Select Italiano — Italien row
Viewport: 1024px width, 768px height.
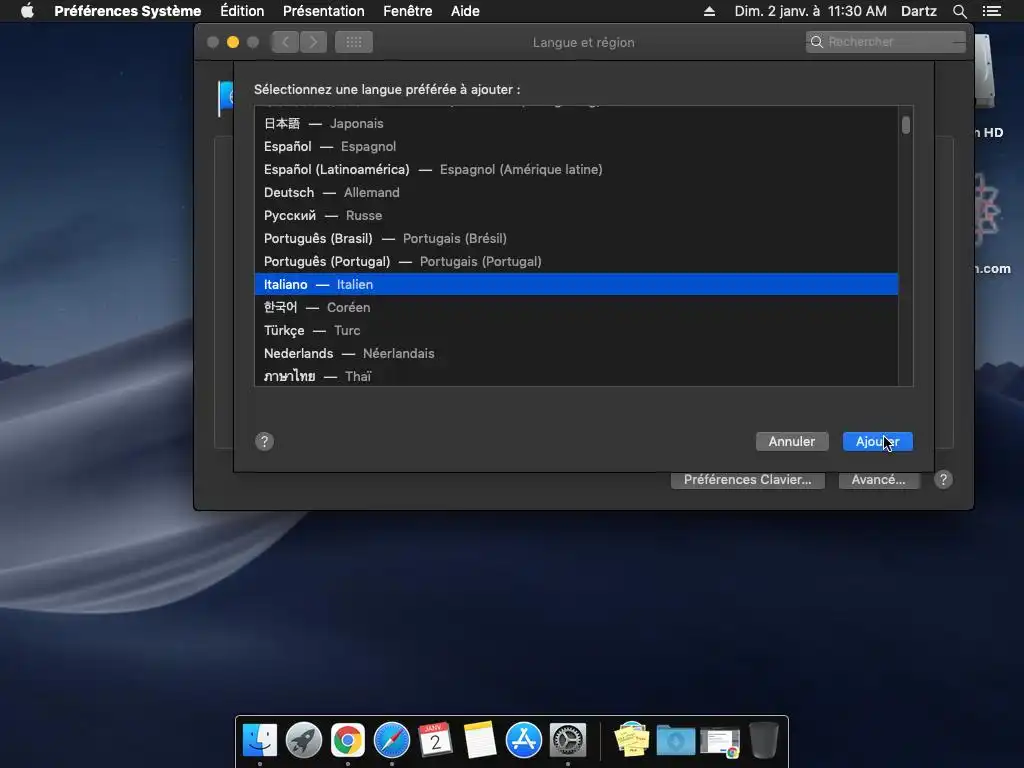tap(576, 284)
